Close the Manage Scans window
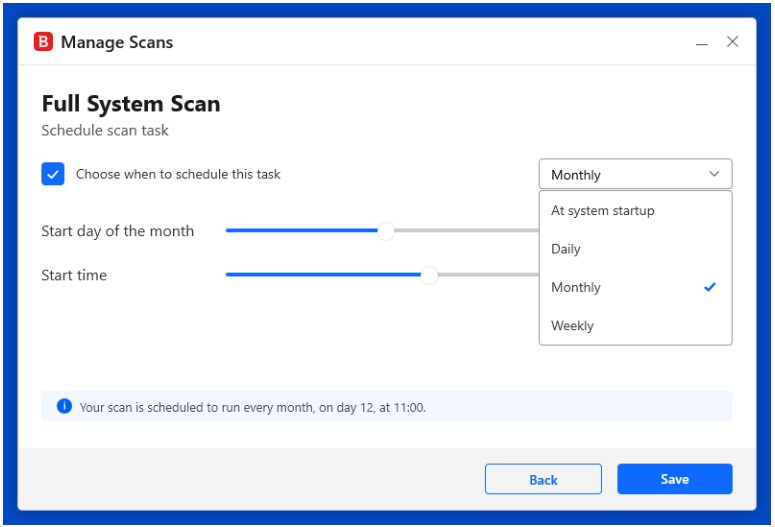775x527 pixels. point(732,42)
